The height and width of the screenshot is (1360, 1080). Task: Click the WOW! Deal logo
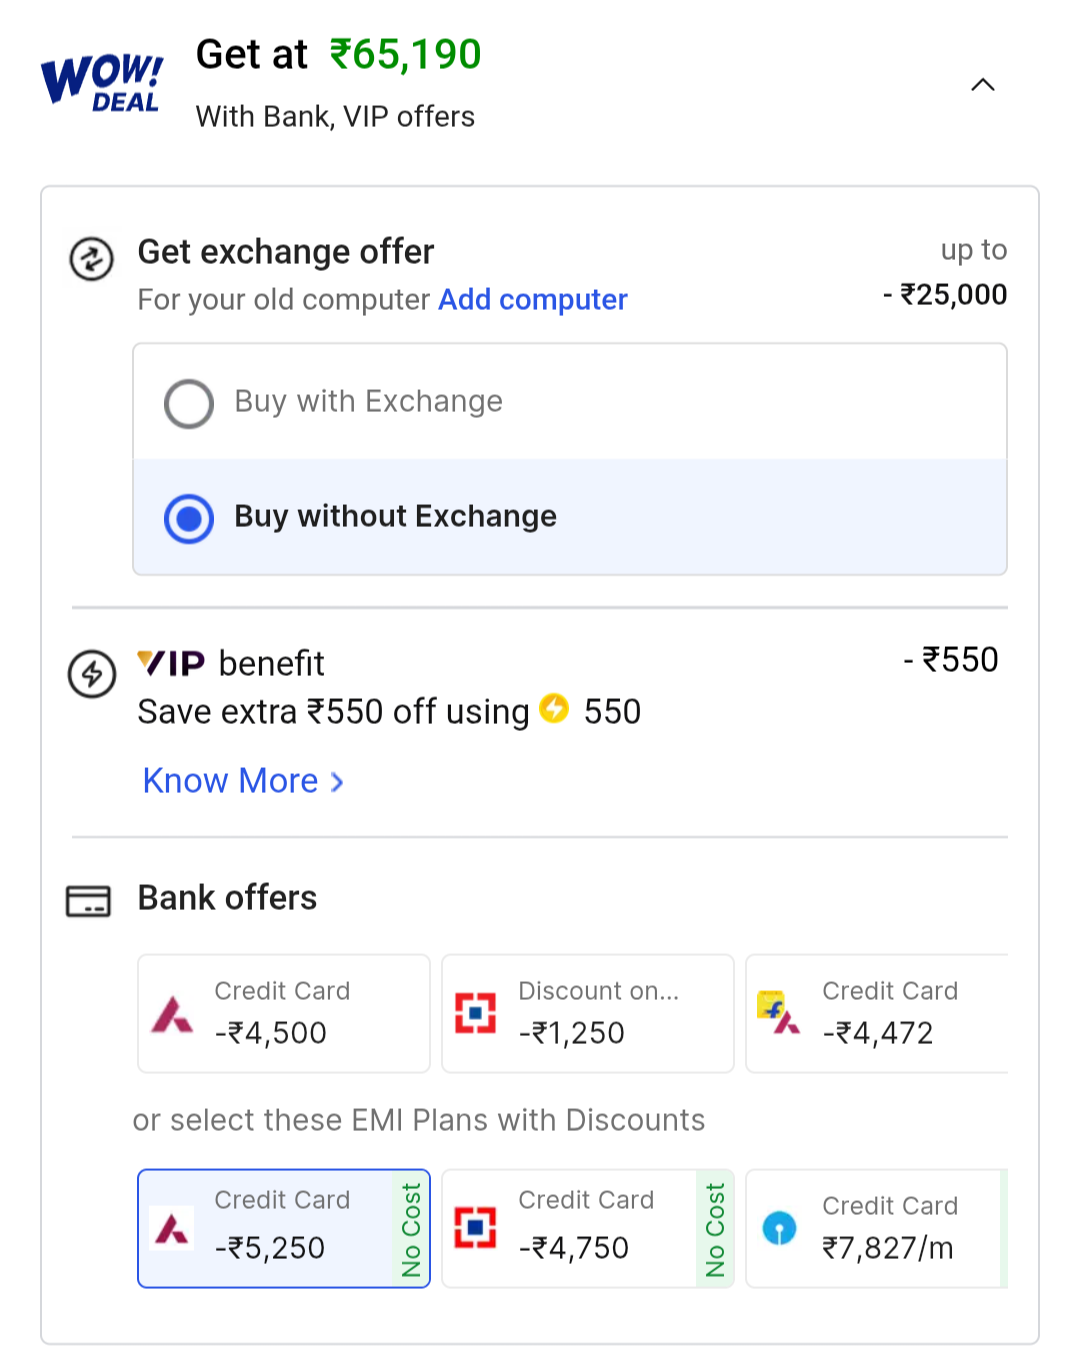pos(101,84)
